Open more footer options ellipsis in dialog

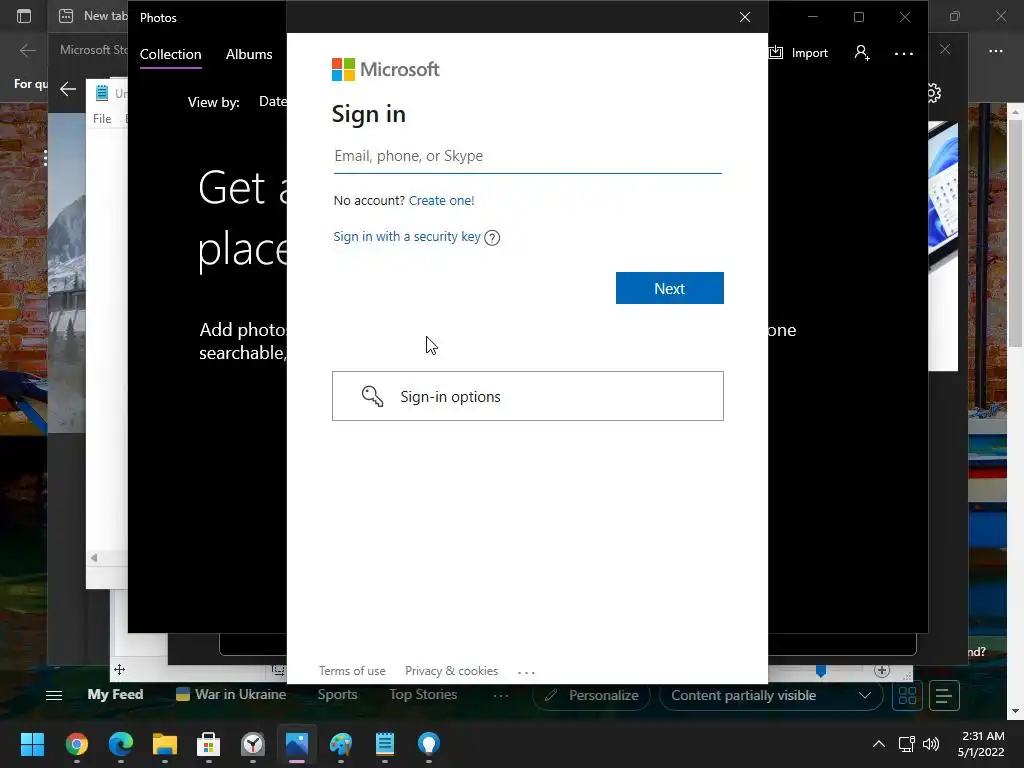[526, 672]
